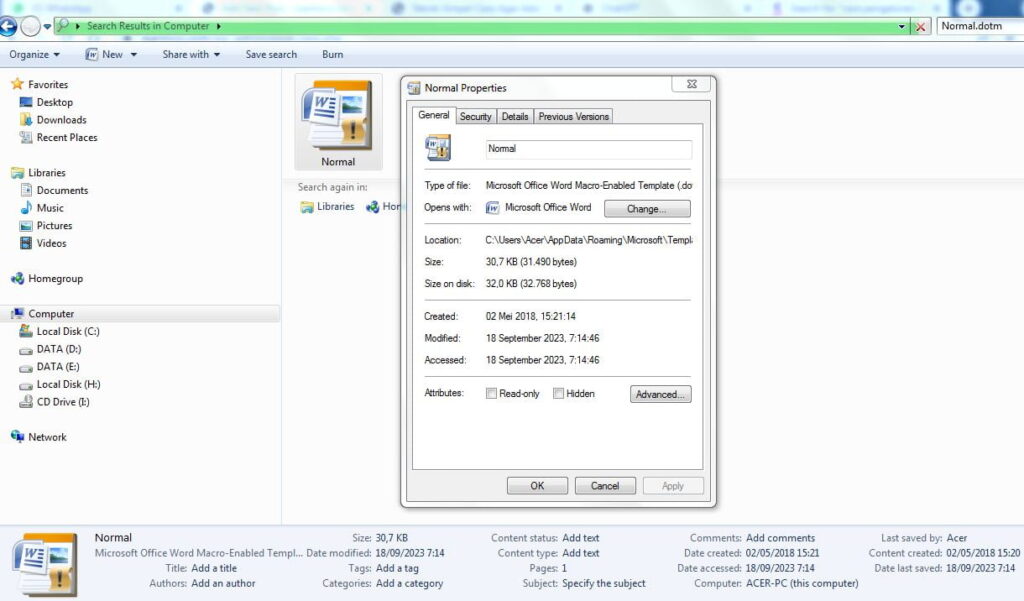This screenshot has width=1024, height=601.
Task: Open Music library
Action: click(50, 208)
